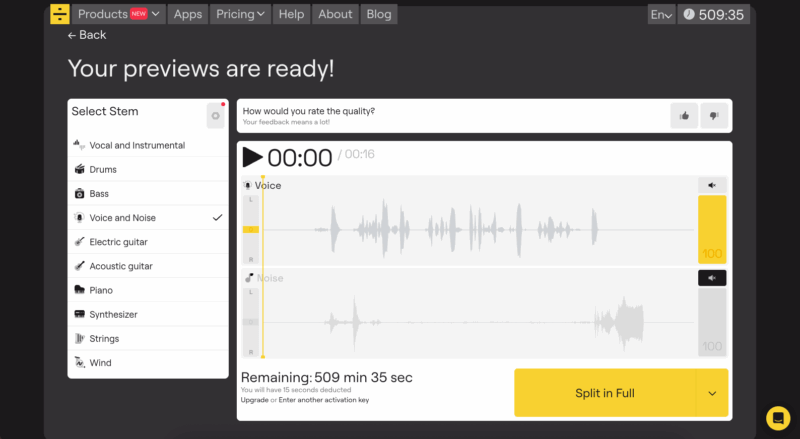Follow the Upgrade link
The image size is (800, 439).
255,400
